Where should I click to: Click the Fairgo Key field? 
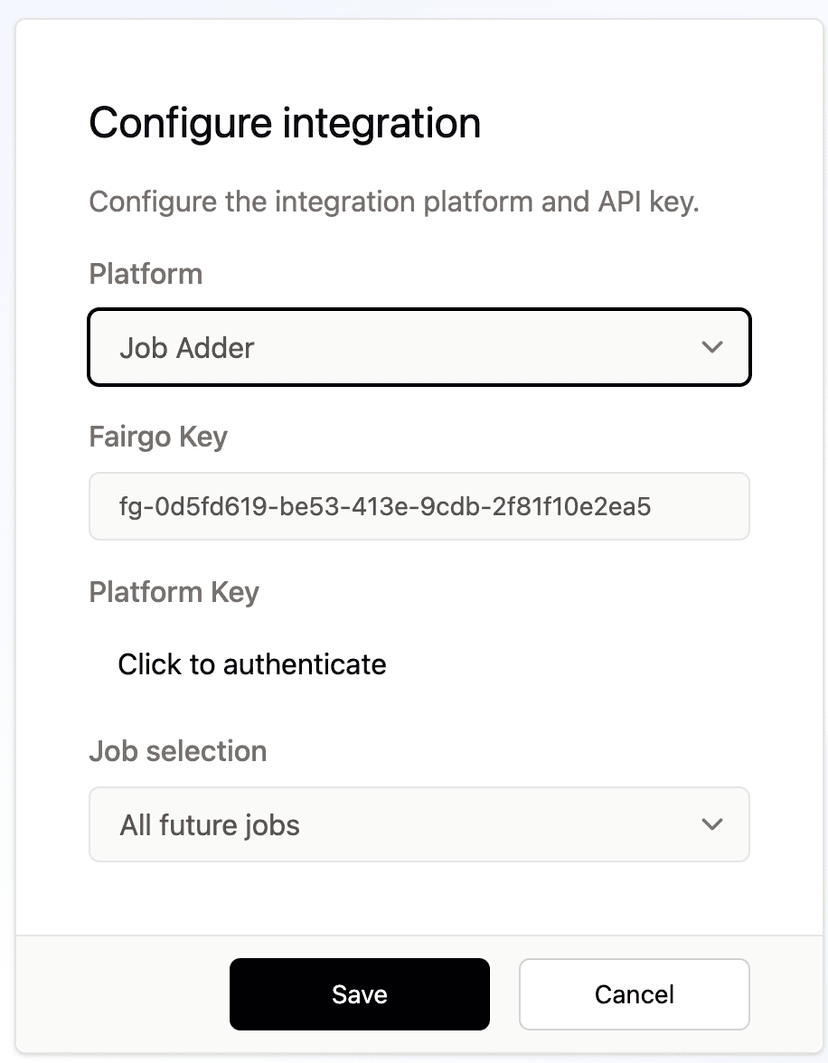click(x=419, y=506)
